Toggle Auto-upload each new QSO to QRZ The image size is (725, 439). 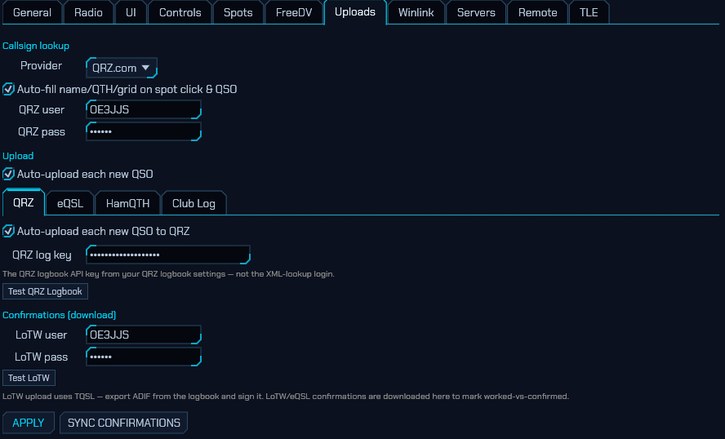pyautogui.click(x=8, y=231)
